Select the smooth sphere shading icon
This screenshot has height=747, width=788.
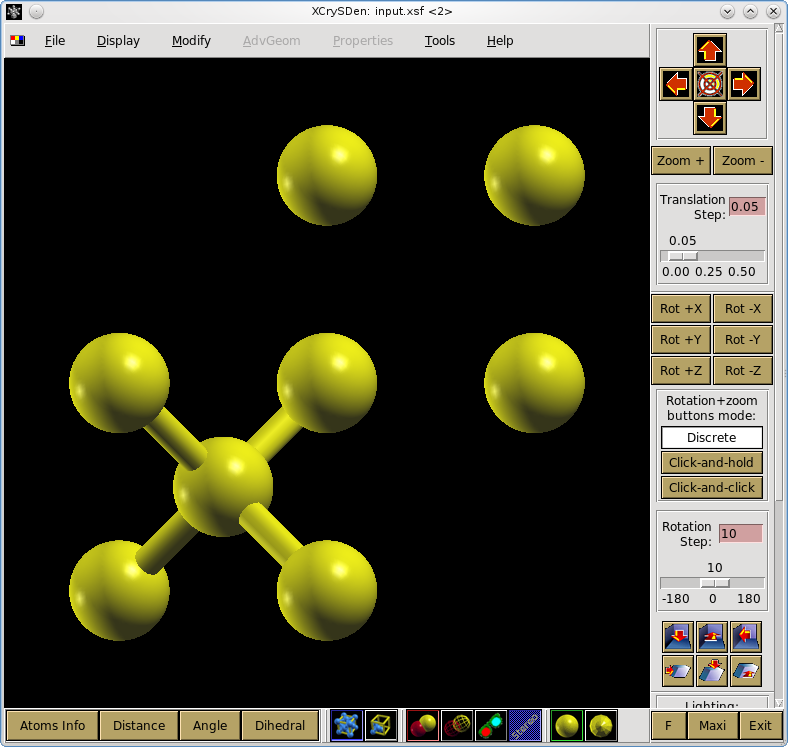pyautogui.click(x=567, y=725)
